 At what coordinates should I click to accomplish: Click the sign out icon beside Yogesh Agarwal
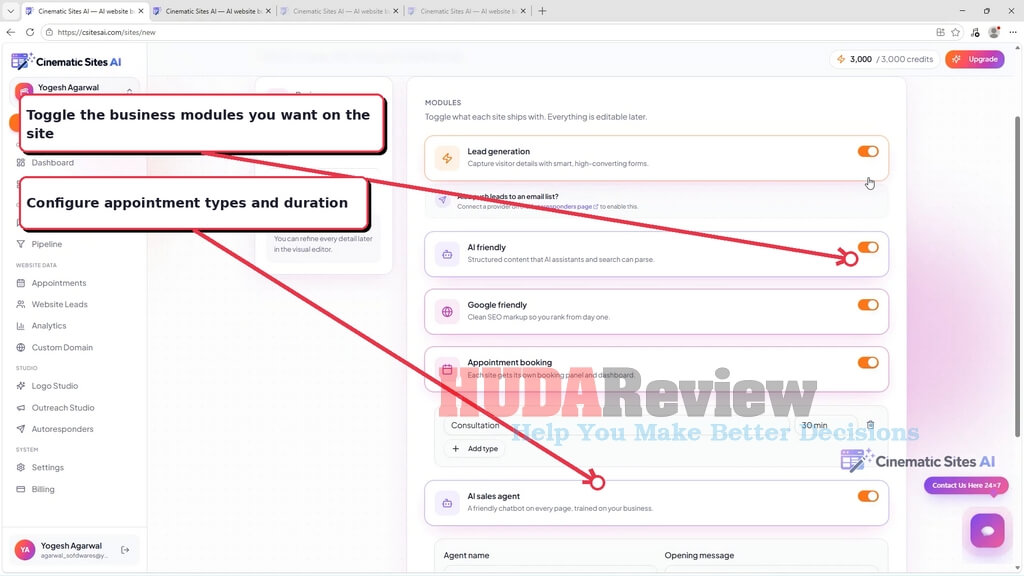click(x=125, y=550)
